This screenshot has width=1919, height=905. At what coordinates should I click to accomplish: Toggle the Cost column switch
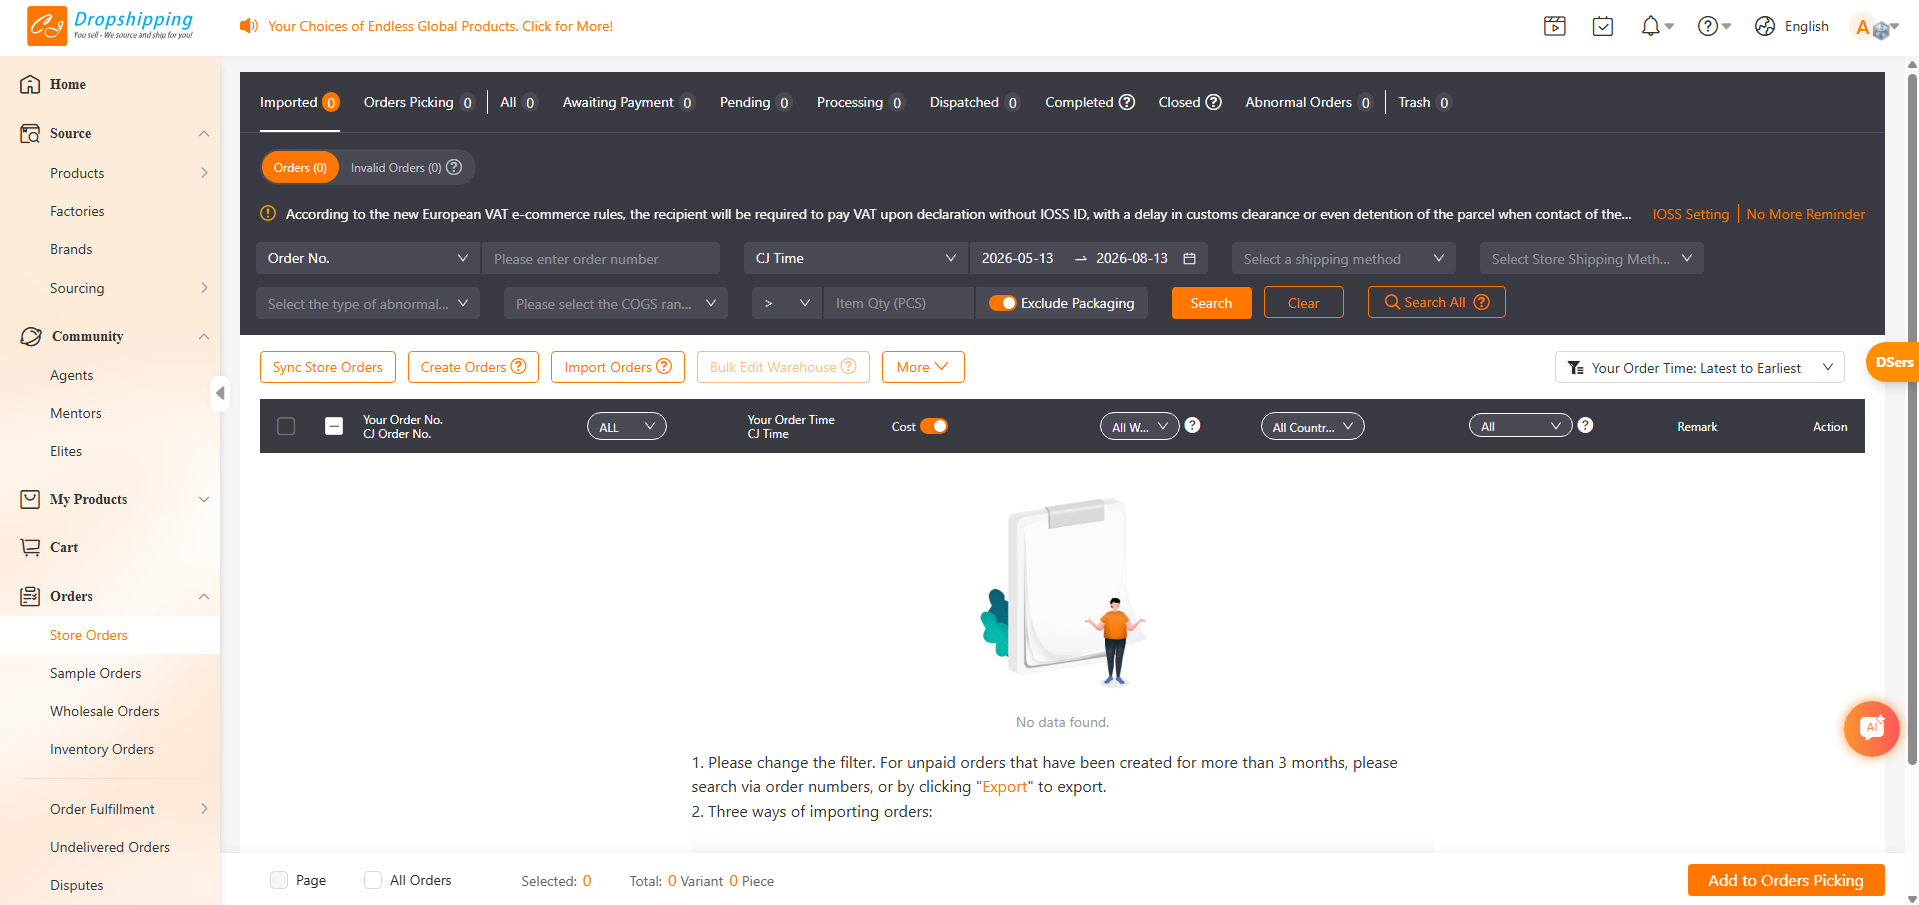pos(934,426)
